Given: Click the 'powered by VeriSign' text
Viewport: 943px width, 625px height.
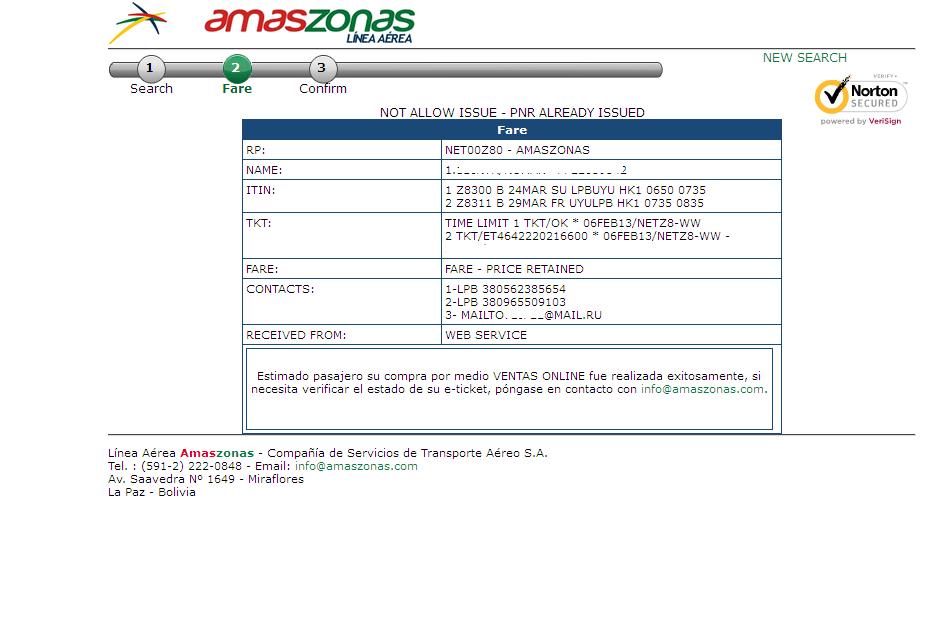Looking at the screenshot, I should (x=860, y=122).
